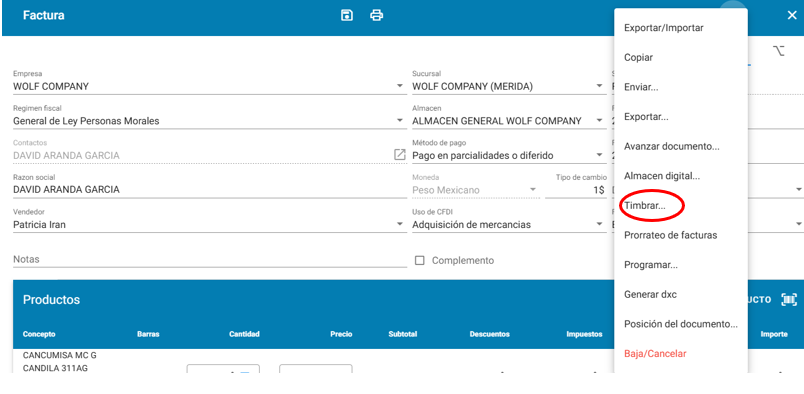The width and height of the screenshot is (804, 394).
Task: Click the Notas input field
Action: click(210, 260)
